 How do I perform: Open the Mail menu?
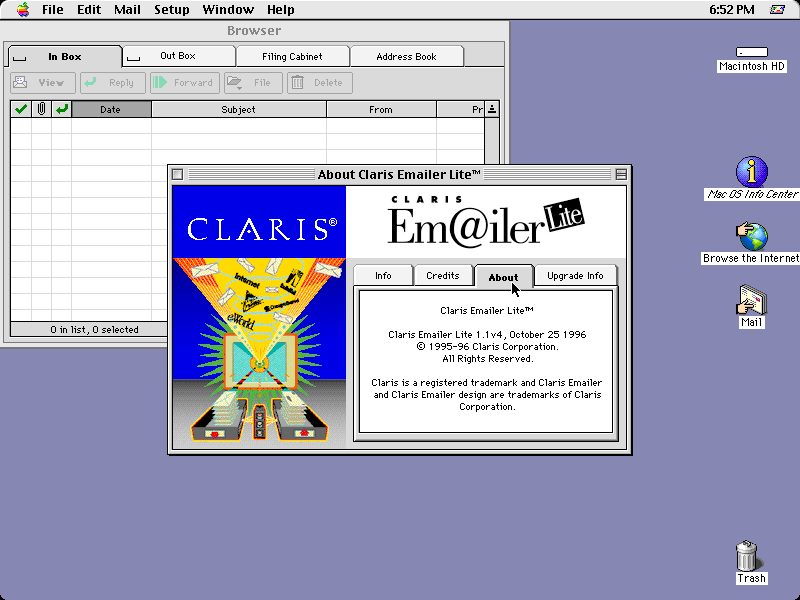click(x=127, y=10)
